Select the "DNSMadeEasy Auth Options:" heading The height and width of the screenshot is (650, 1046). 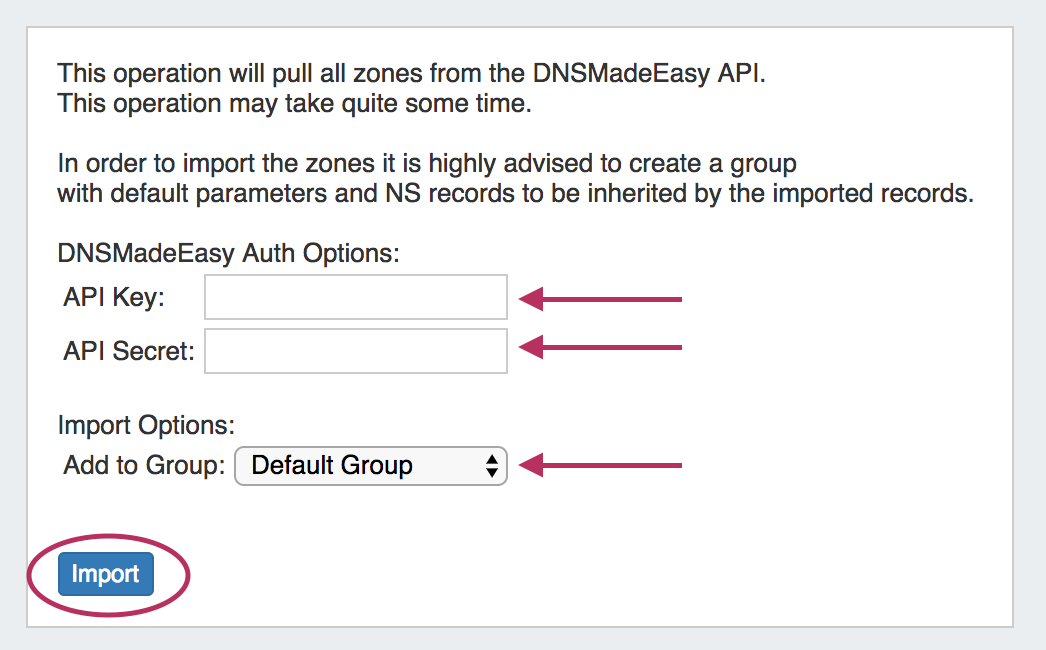[229, 252]
